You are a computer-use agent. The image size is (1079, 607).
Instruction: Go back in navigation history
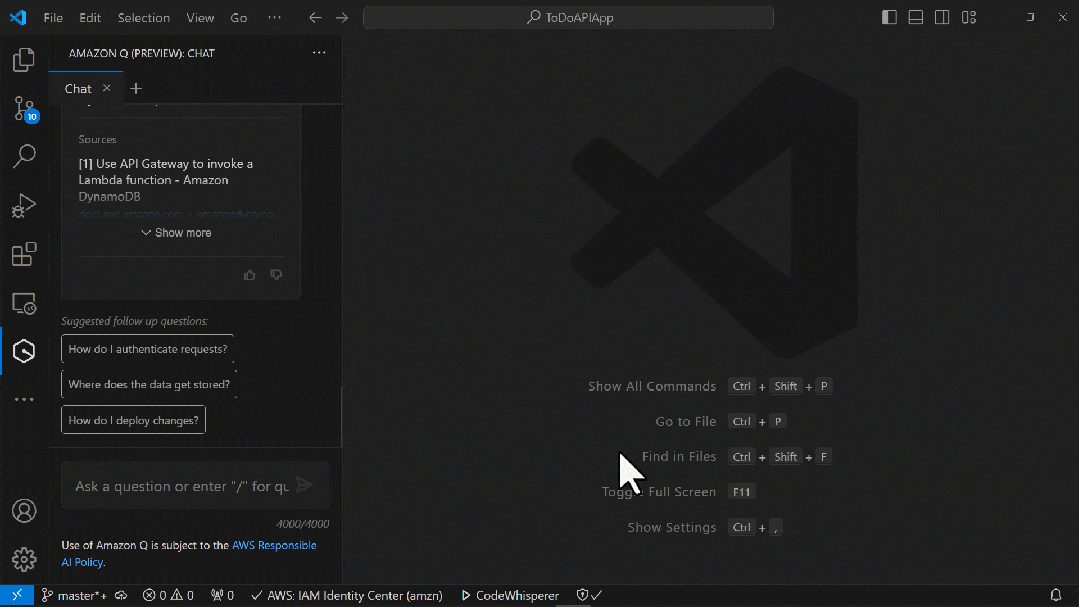315,17
